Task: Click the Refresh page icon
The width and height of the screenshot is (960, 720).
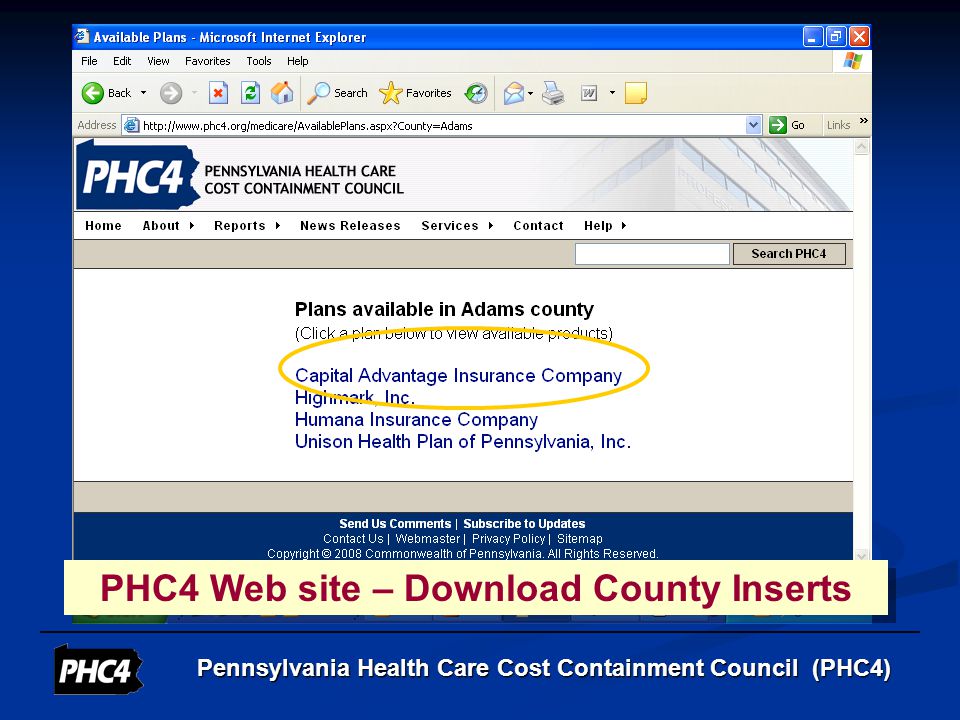Action: click(250, 93)
